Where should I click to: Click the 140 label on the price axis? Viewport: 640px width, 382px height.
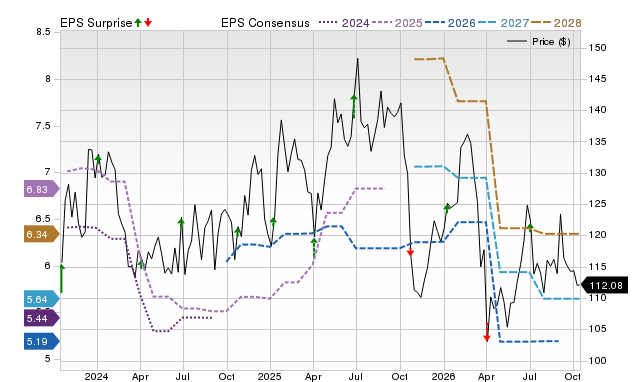598,110
